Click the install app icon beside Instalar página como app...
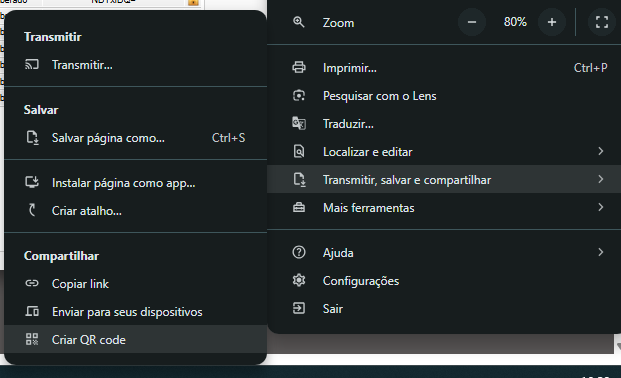The height and width of the screenshot is (378, 621). point(32,182)
